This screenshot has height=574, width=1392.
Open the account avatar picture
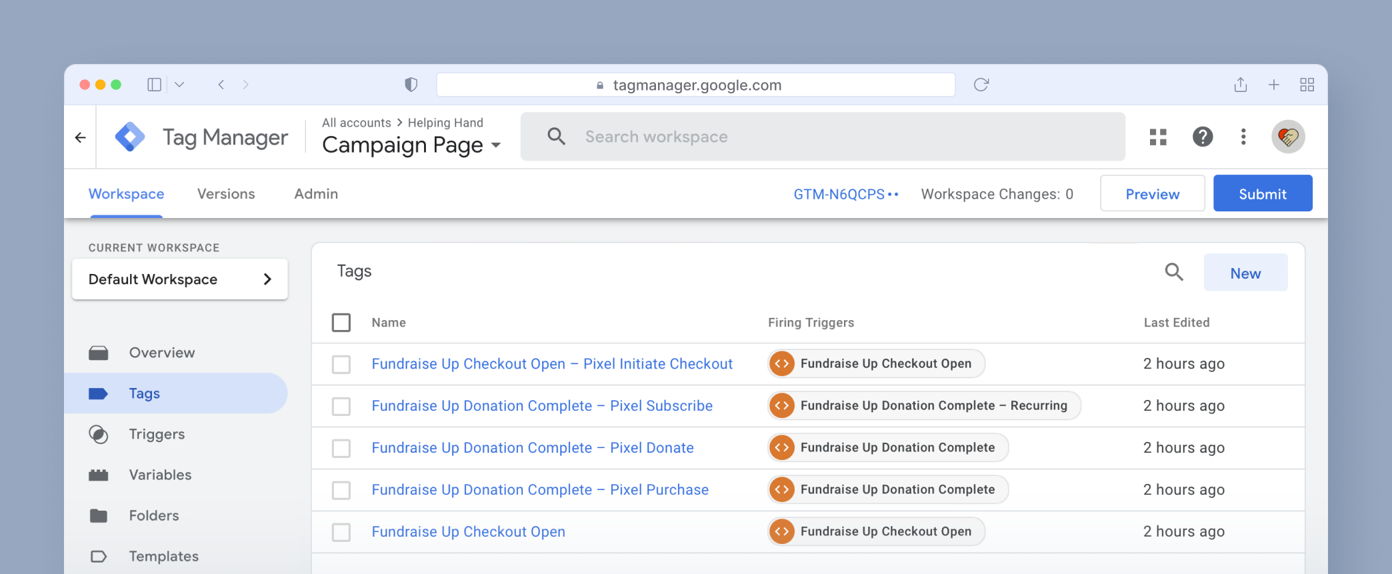[x=1288, y=137]
